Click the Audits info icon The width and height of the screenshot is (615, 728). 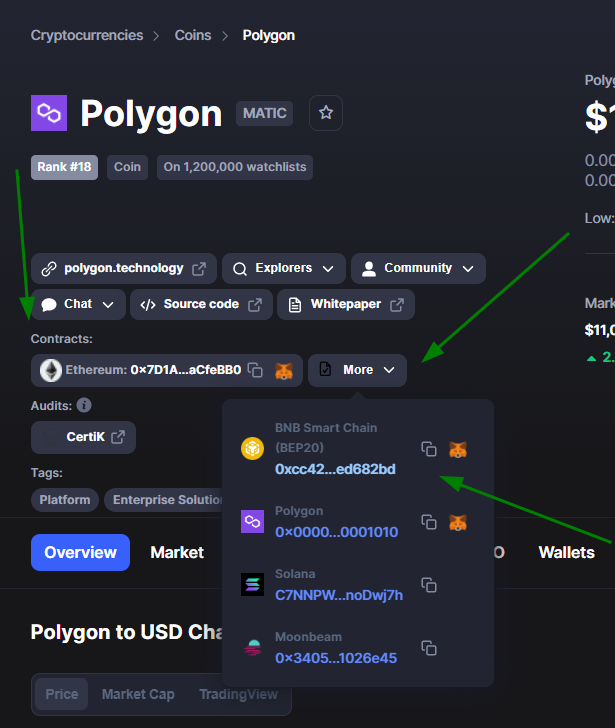pyautogui.click(x=84, y=405)
